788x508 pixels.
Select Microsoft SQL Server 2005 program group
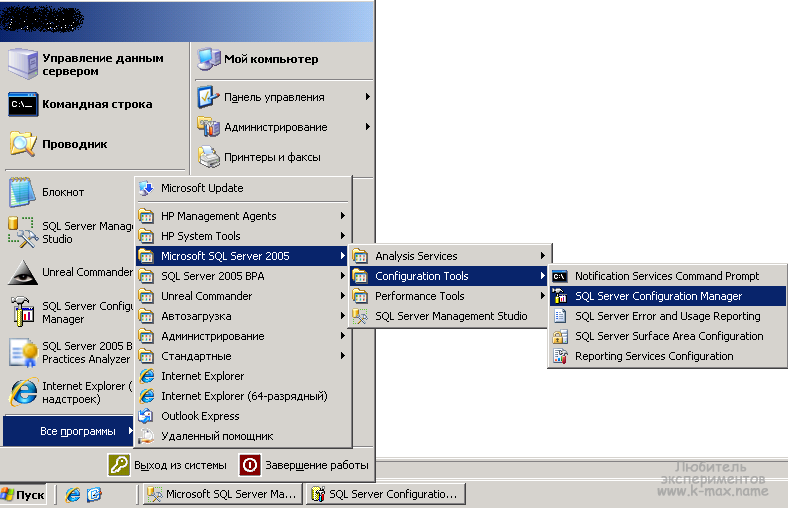click(x=243, y=256)
